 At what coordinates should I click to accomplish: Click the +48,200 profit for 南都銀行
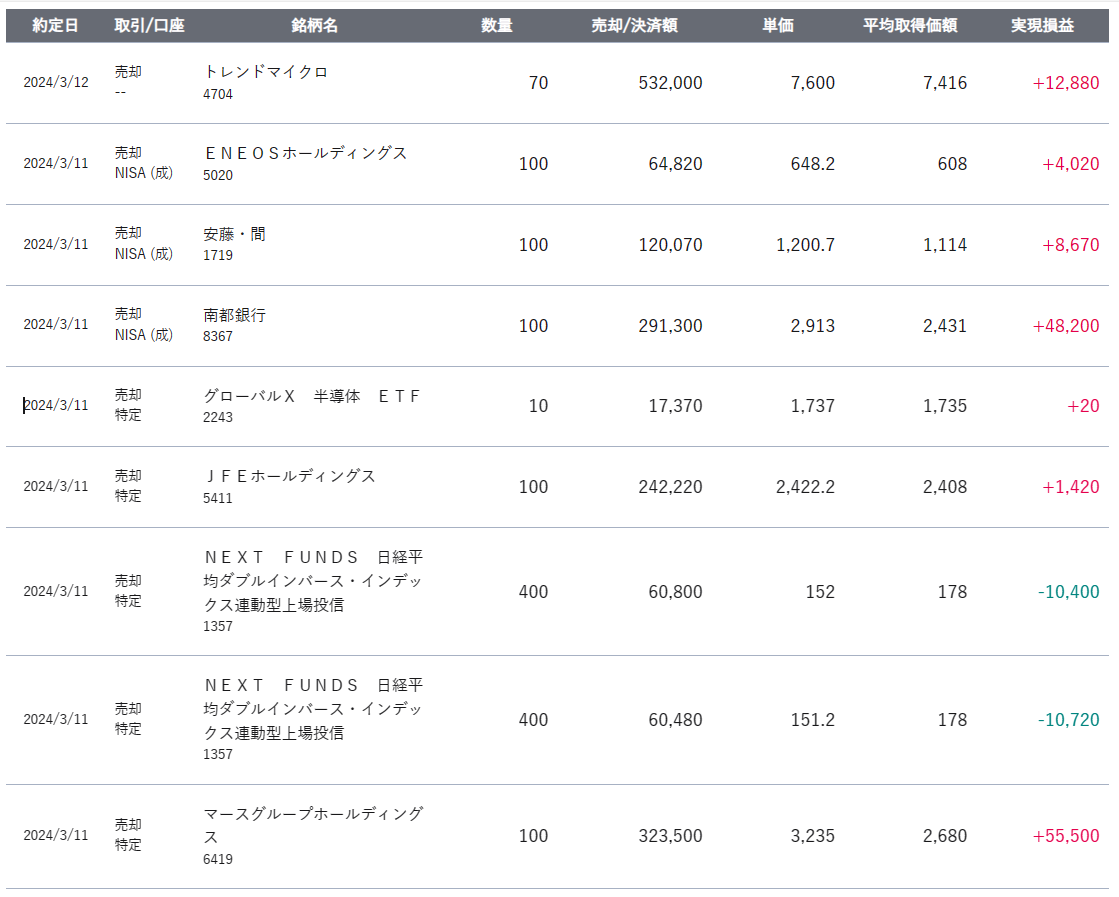click(1066, 326)
